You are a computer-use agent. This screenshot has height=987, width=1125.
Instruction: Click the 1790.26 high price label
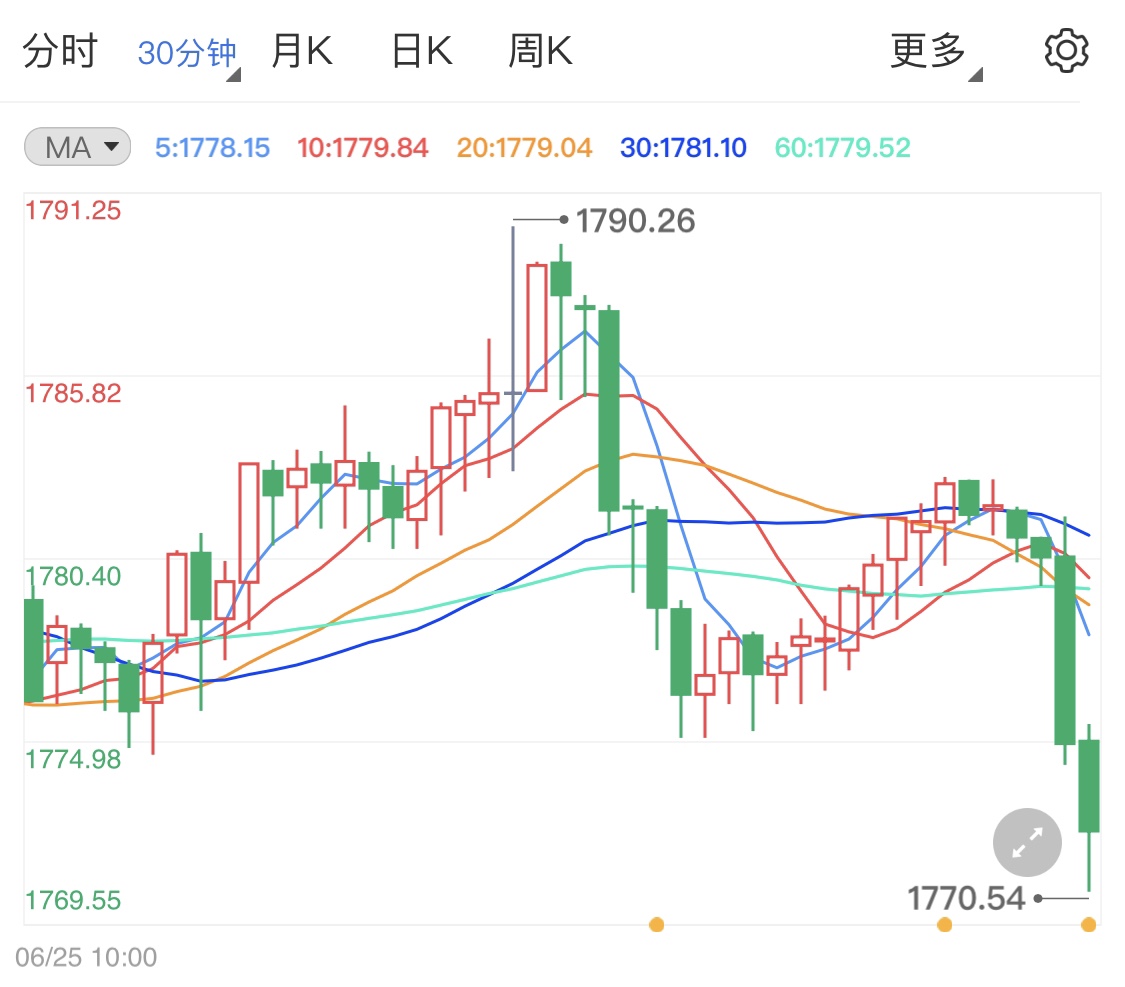click(x=636, y=220)
